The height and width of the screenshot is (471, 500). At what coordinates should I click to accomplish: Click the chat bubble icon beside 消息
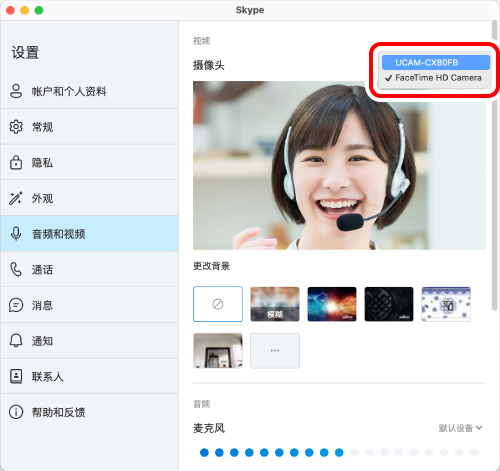(16, 305)
